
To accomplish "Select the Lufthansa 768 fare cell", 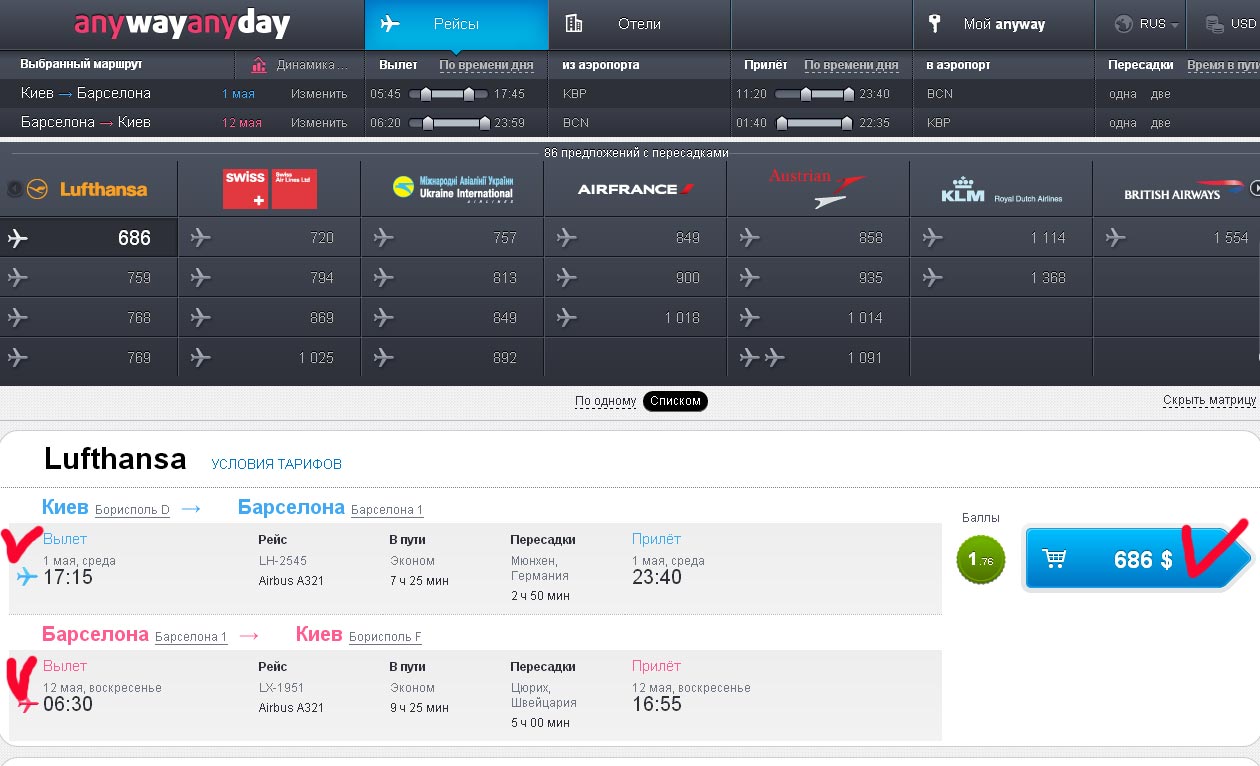I will [x=89, y=318].
